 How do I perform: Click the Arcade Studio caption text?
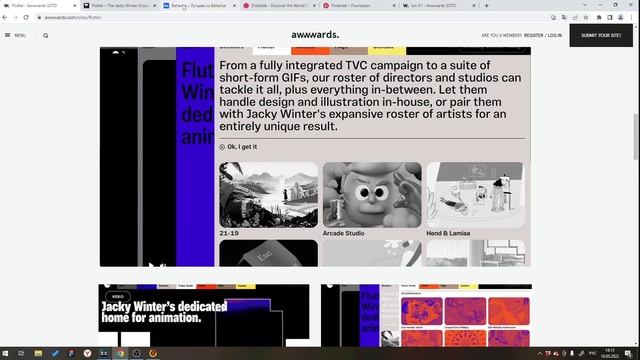point(344,233)
